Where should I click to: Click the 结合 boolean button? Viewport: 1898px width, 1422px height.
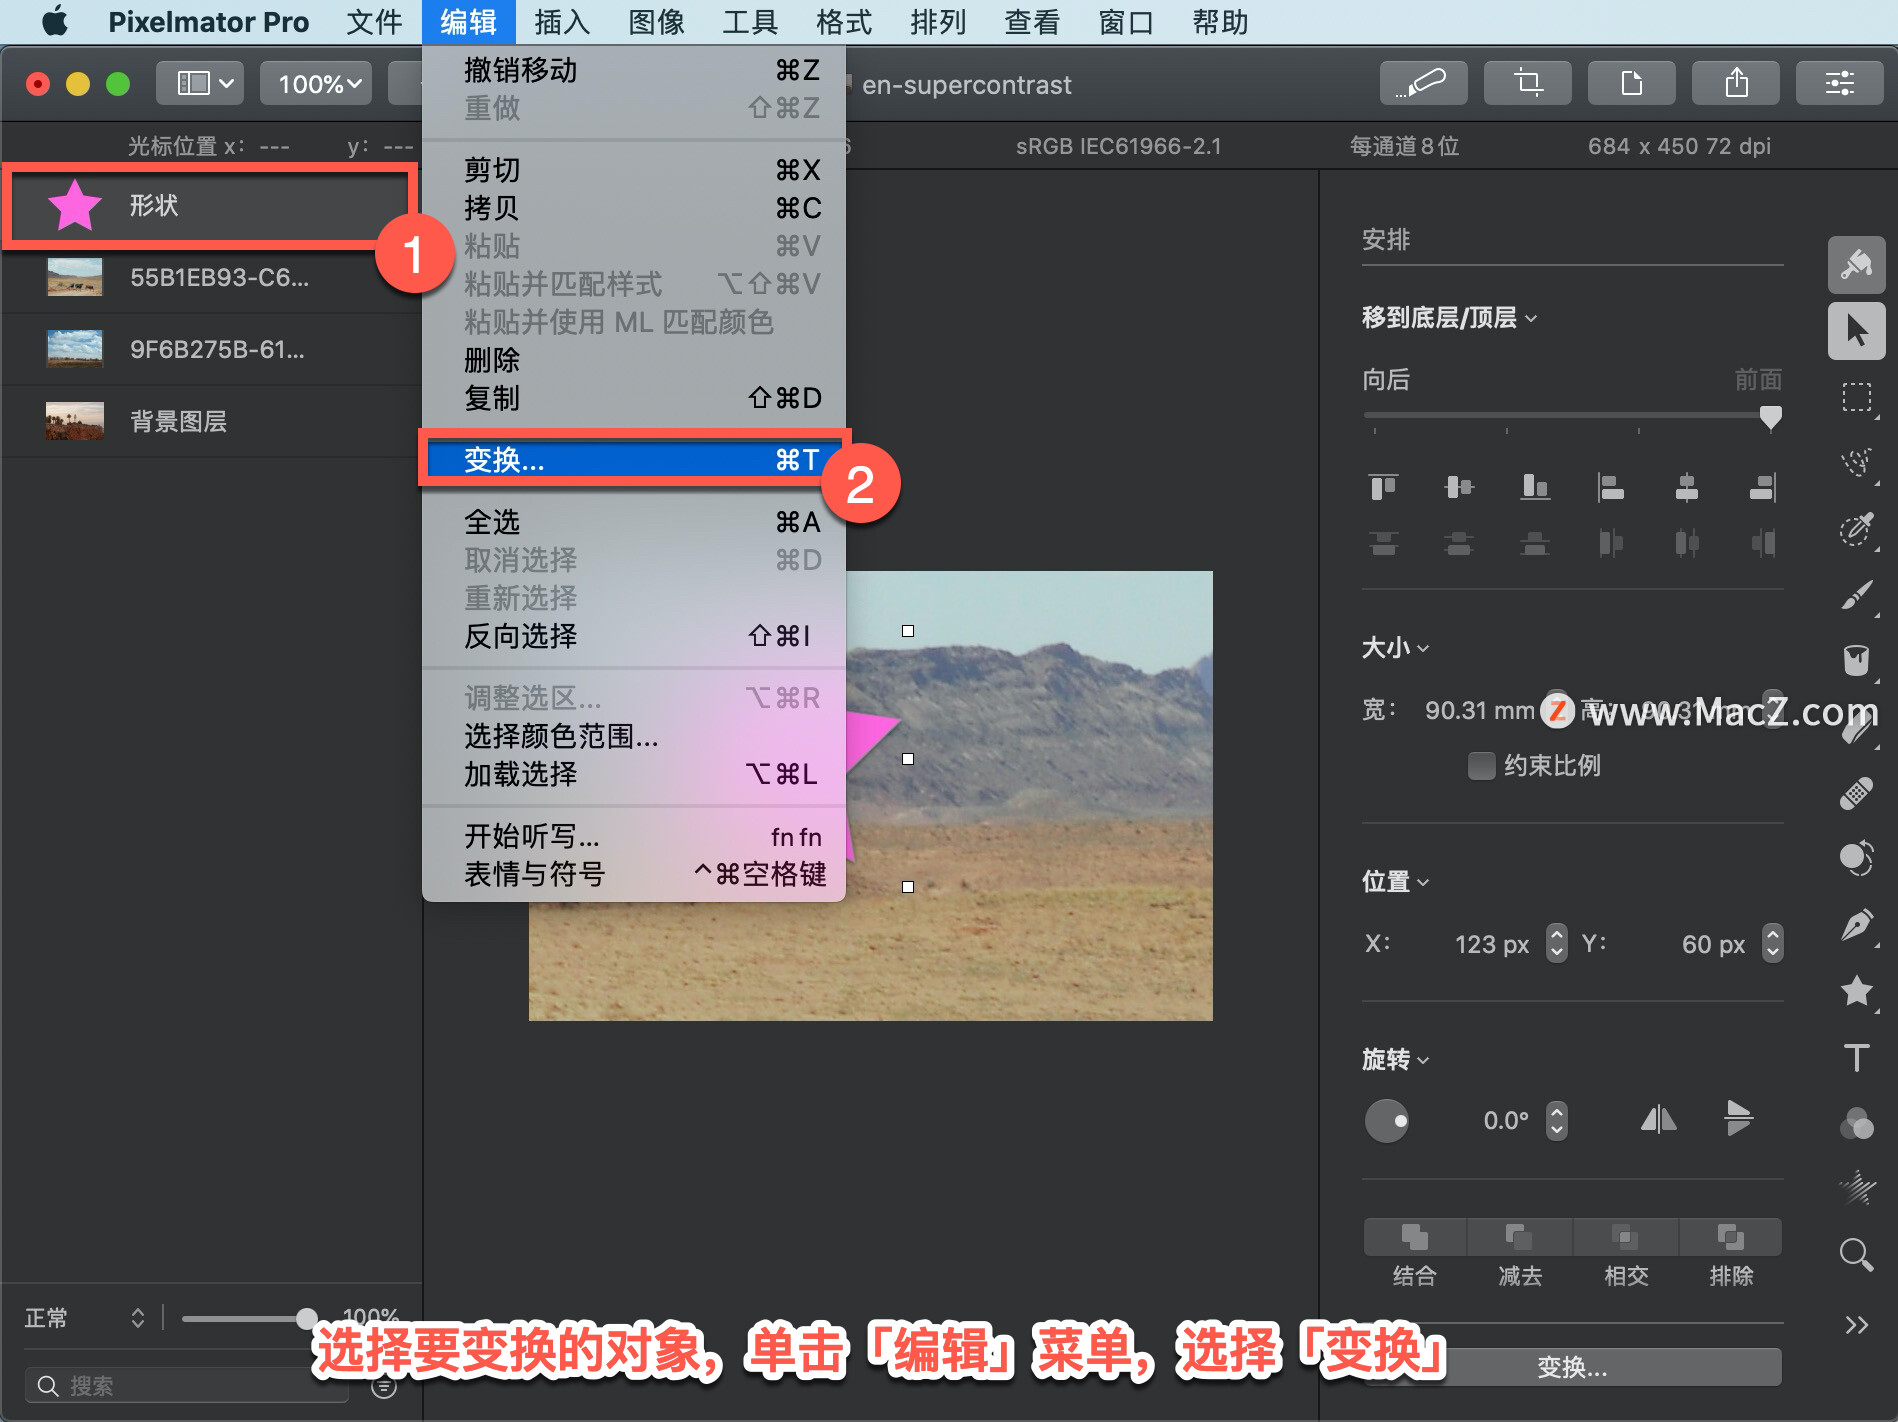click(1414, 1237)
